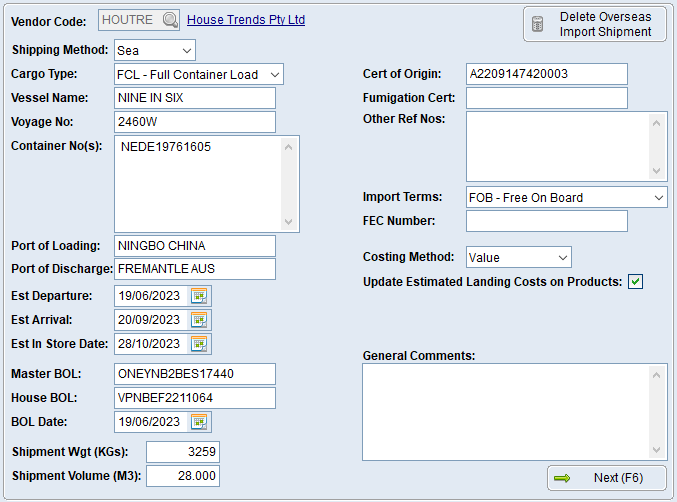Open the Costing Method dropdown
The width and height of the screenshot is (677, 502).
[562, 258]
